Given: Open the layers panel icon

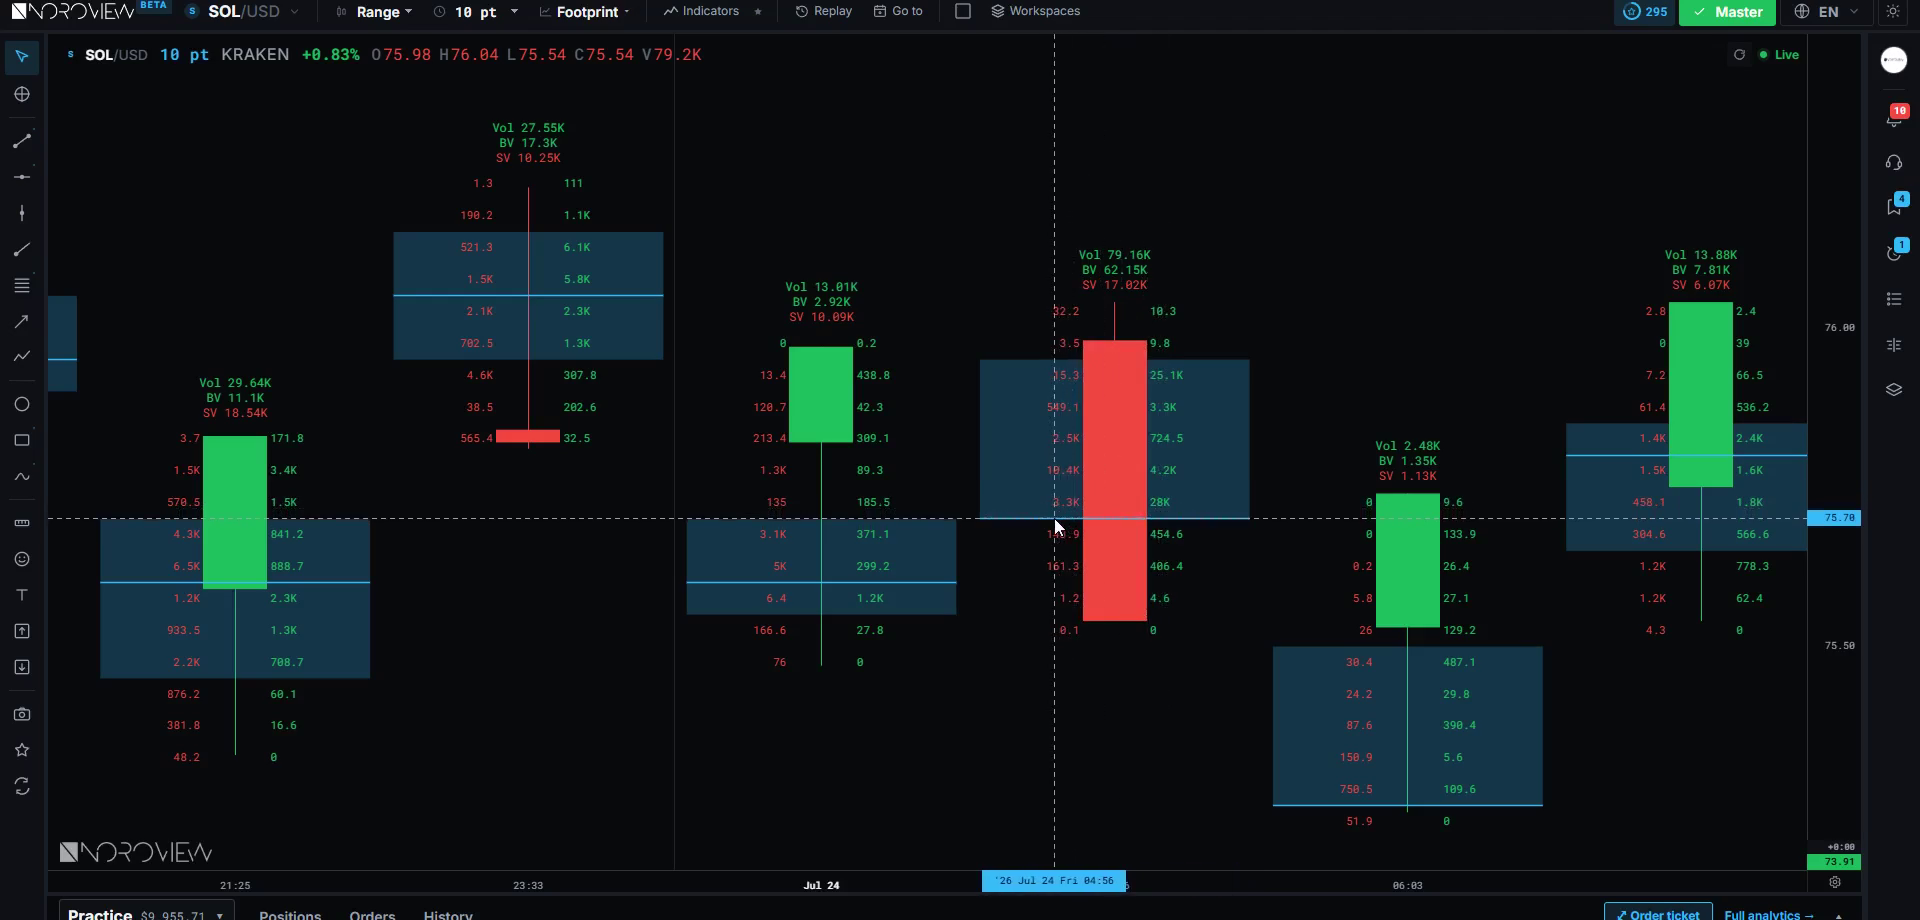Looking at the screenshot, I should pos(1894,390).
